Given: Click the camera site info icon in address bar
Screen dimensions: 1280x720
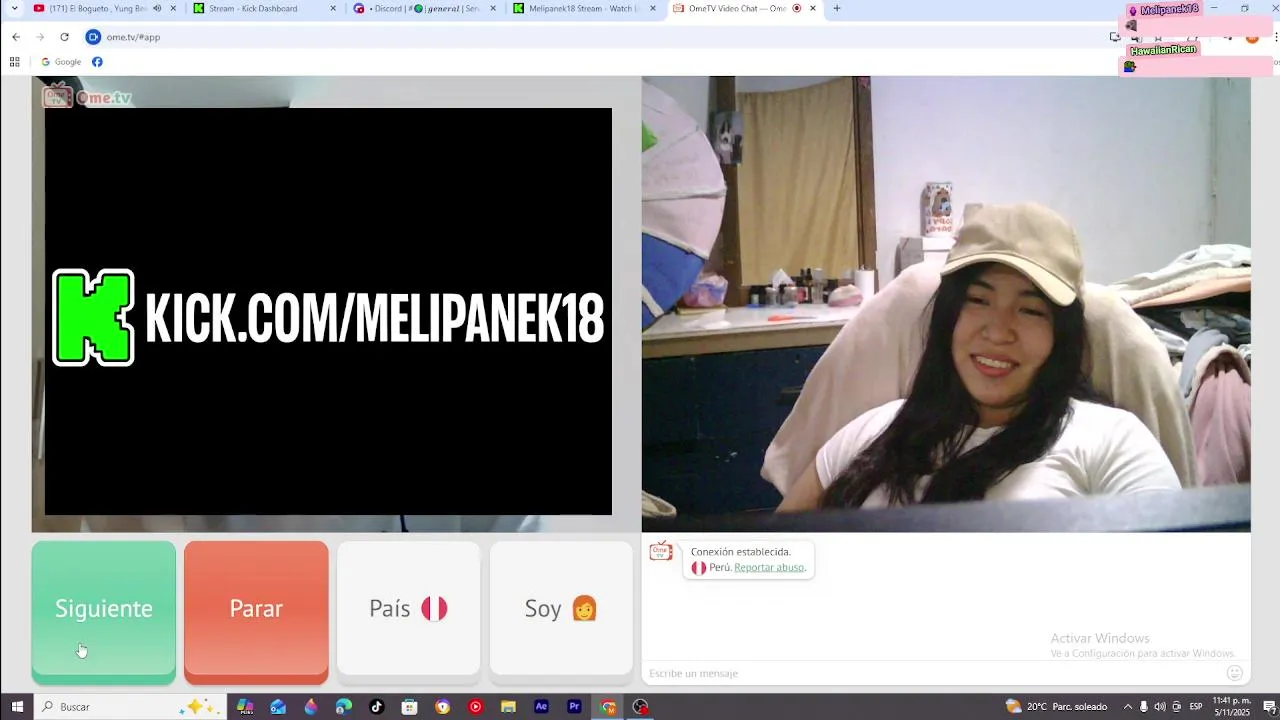Looking at the screenshot, I should (93, 37).
